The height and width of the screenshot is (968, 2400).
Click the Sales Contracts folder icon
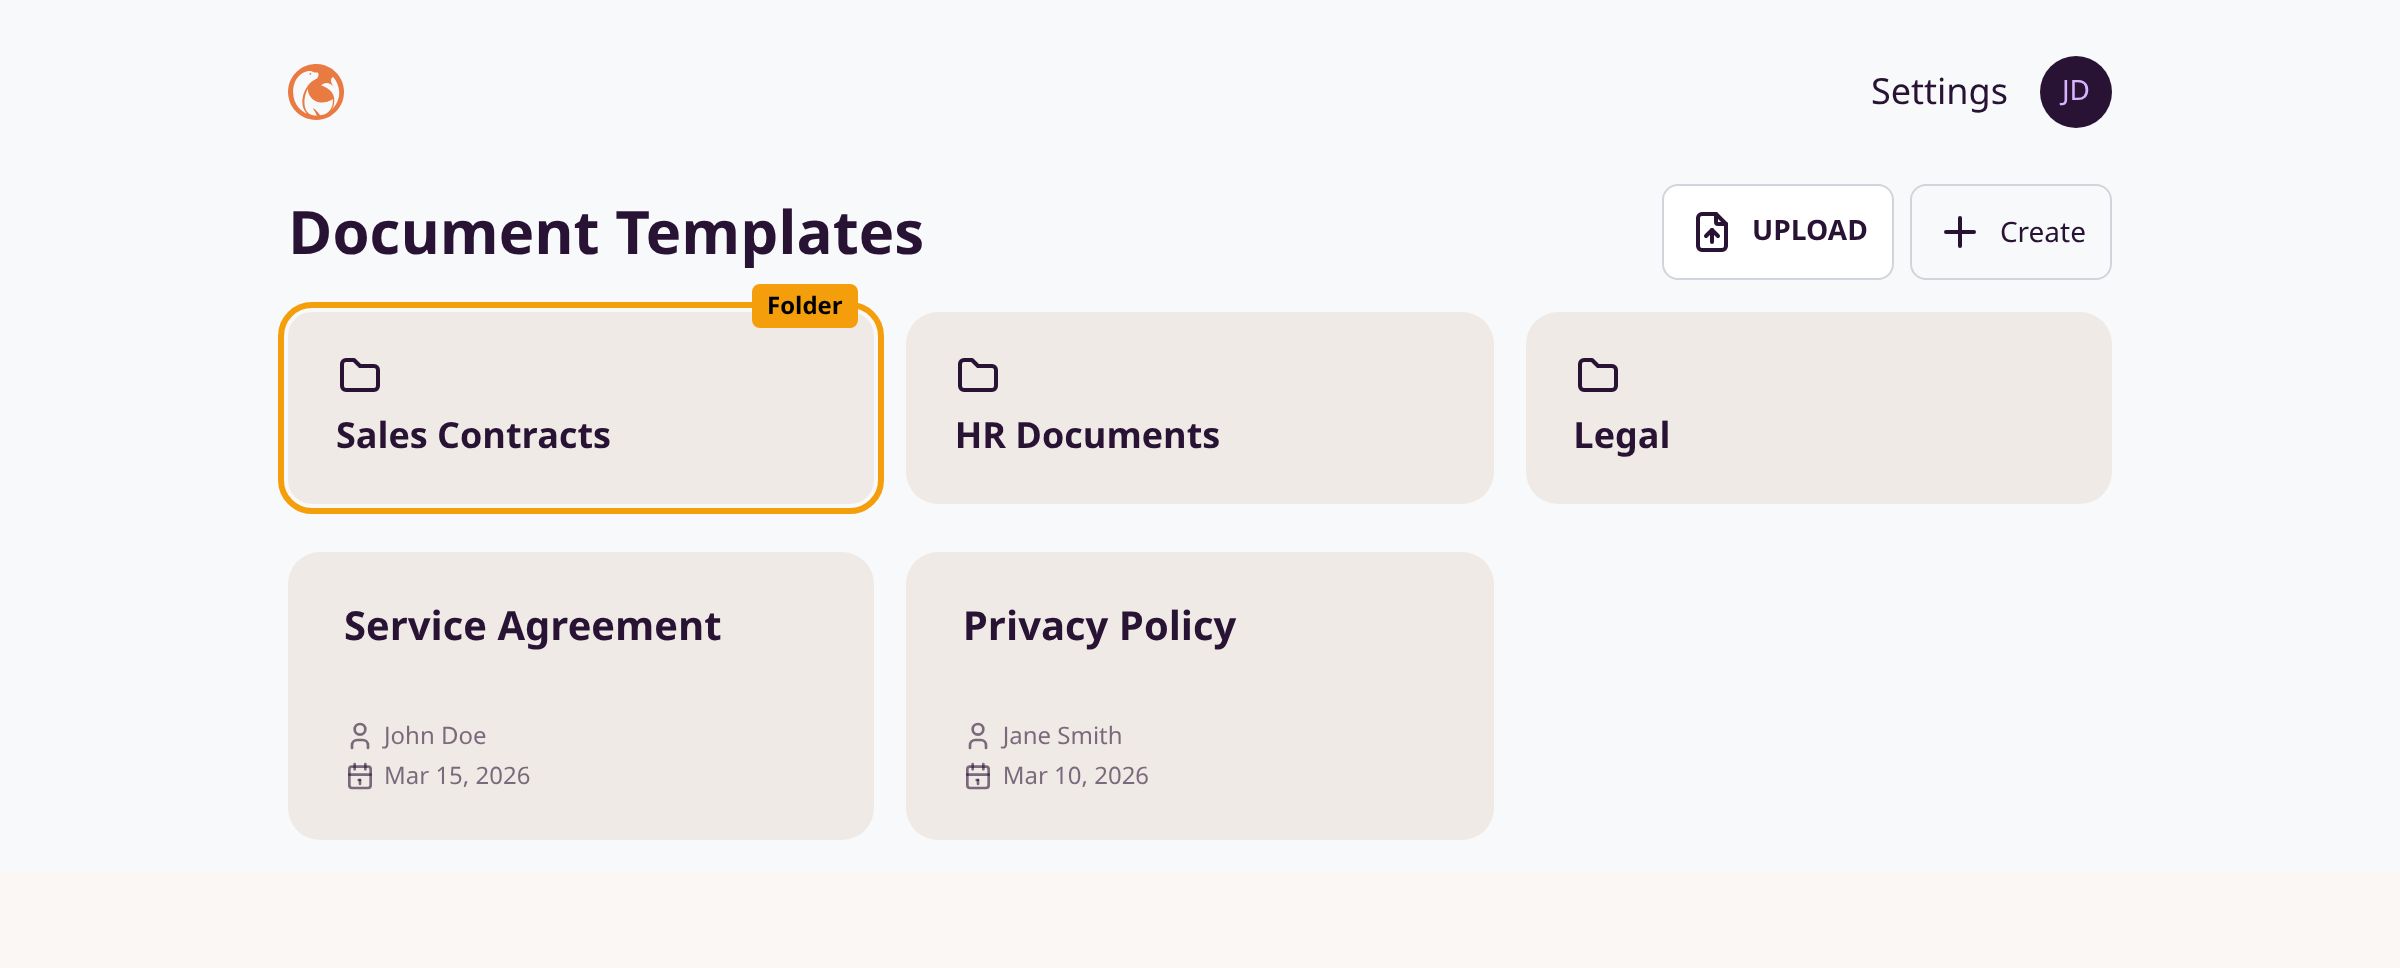pyautogui.click(x=360, y=375)
